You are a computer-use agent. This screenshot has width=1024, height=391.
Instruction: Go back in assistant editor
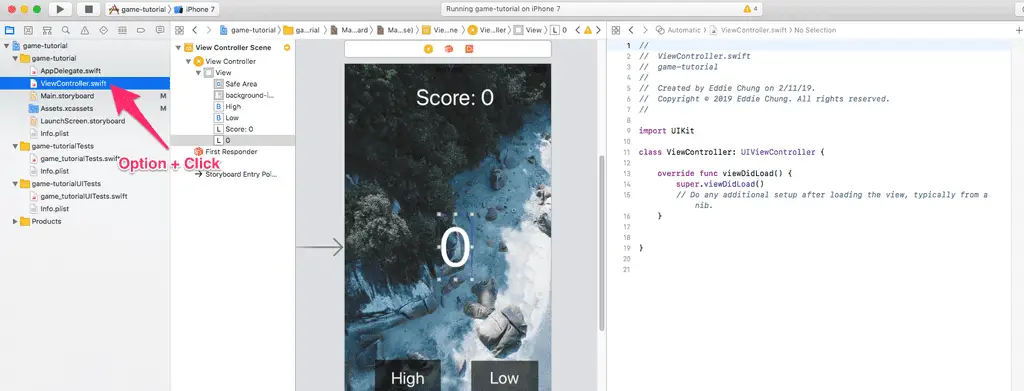tap(631, 30)
